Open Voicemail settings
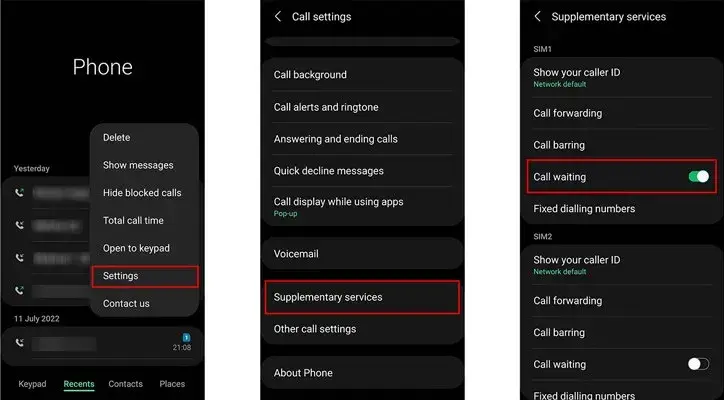Image resolution: width=724 pixels, height=400 pixels. 362,254
